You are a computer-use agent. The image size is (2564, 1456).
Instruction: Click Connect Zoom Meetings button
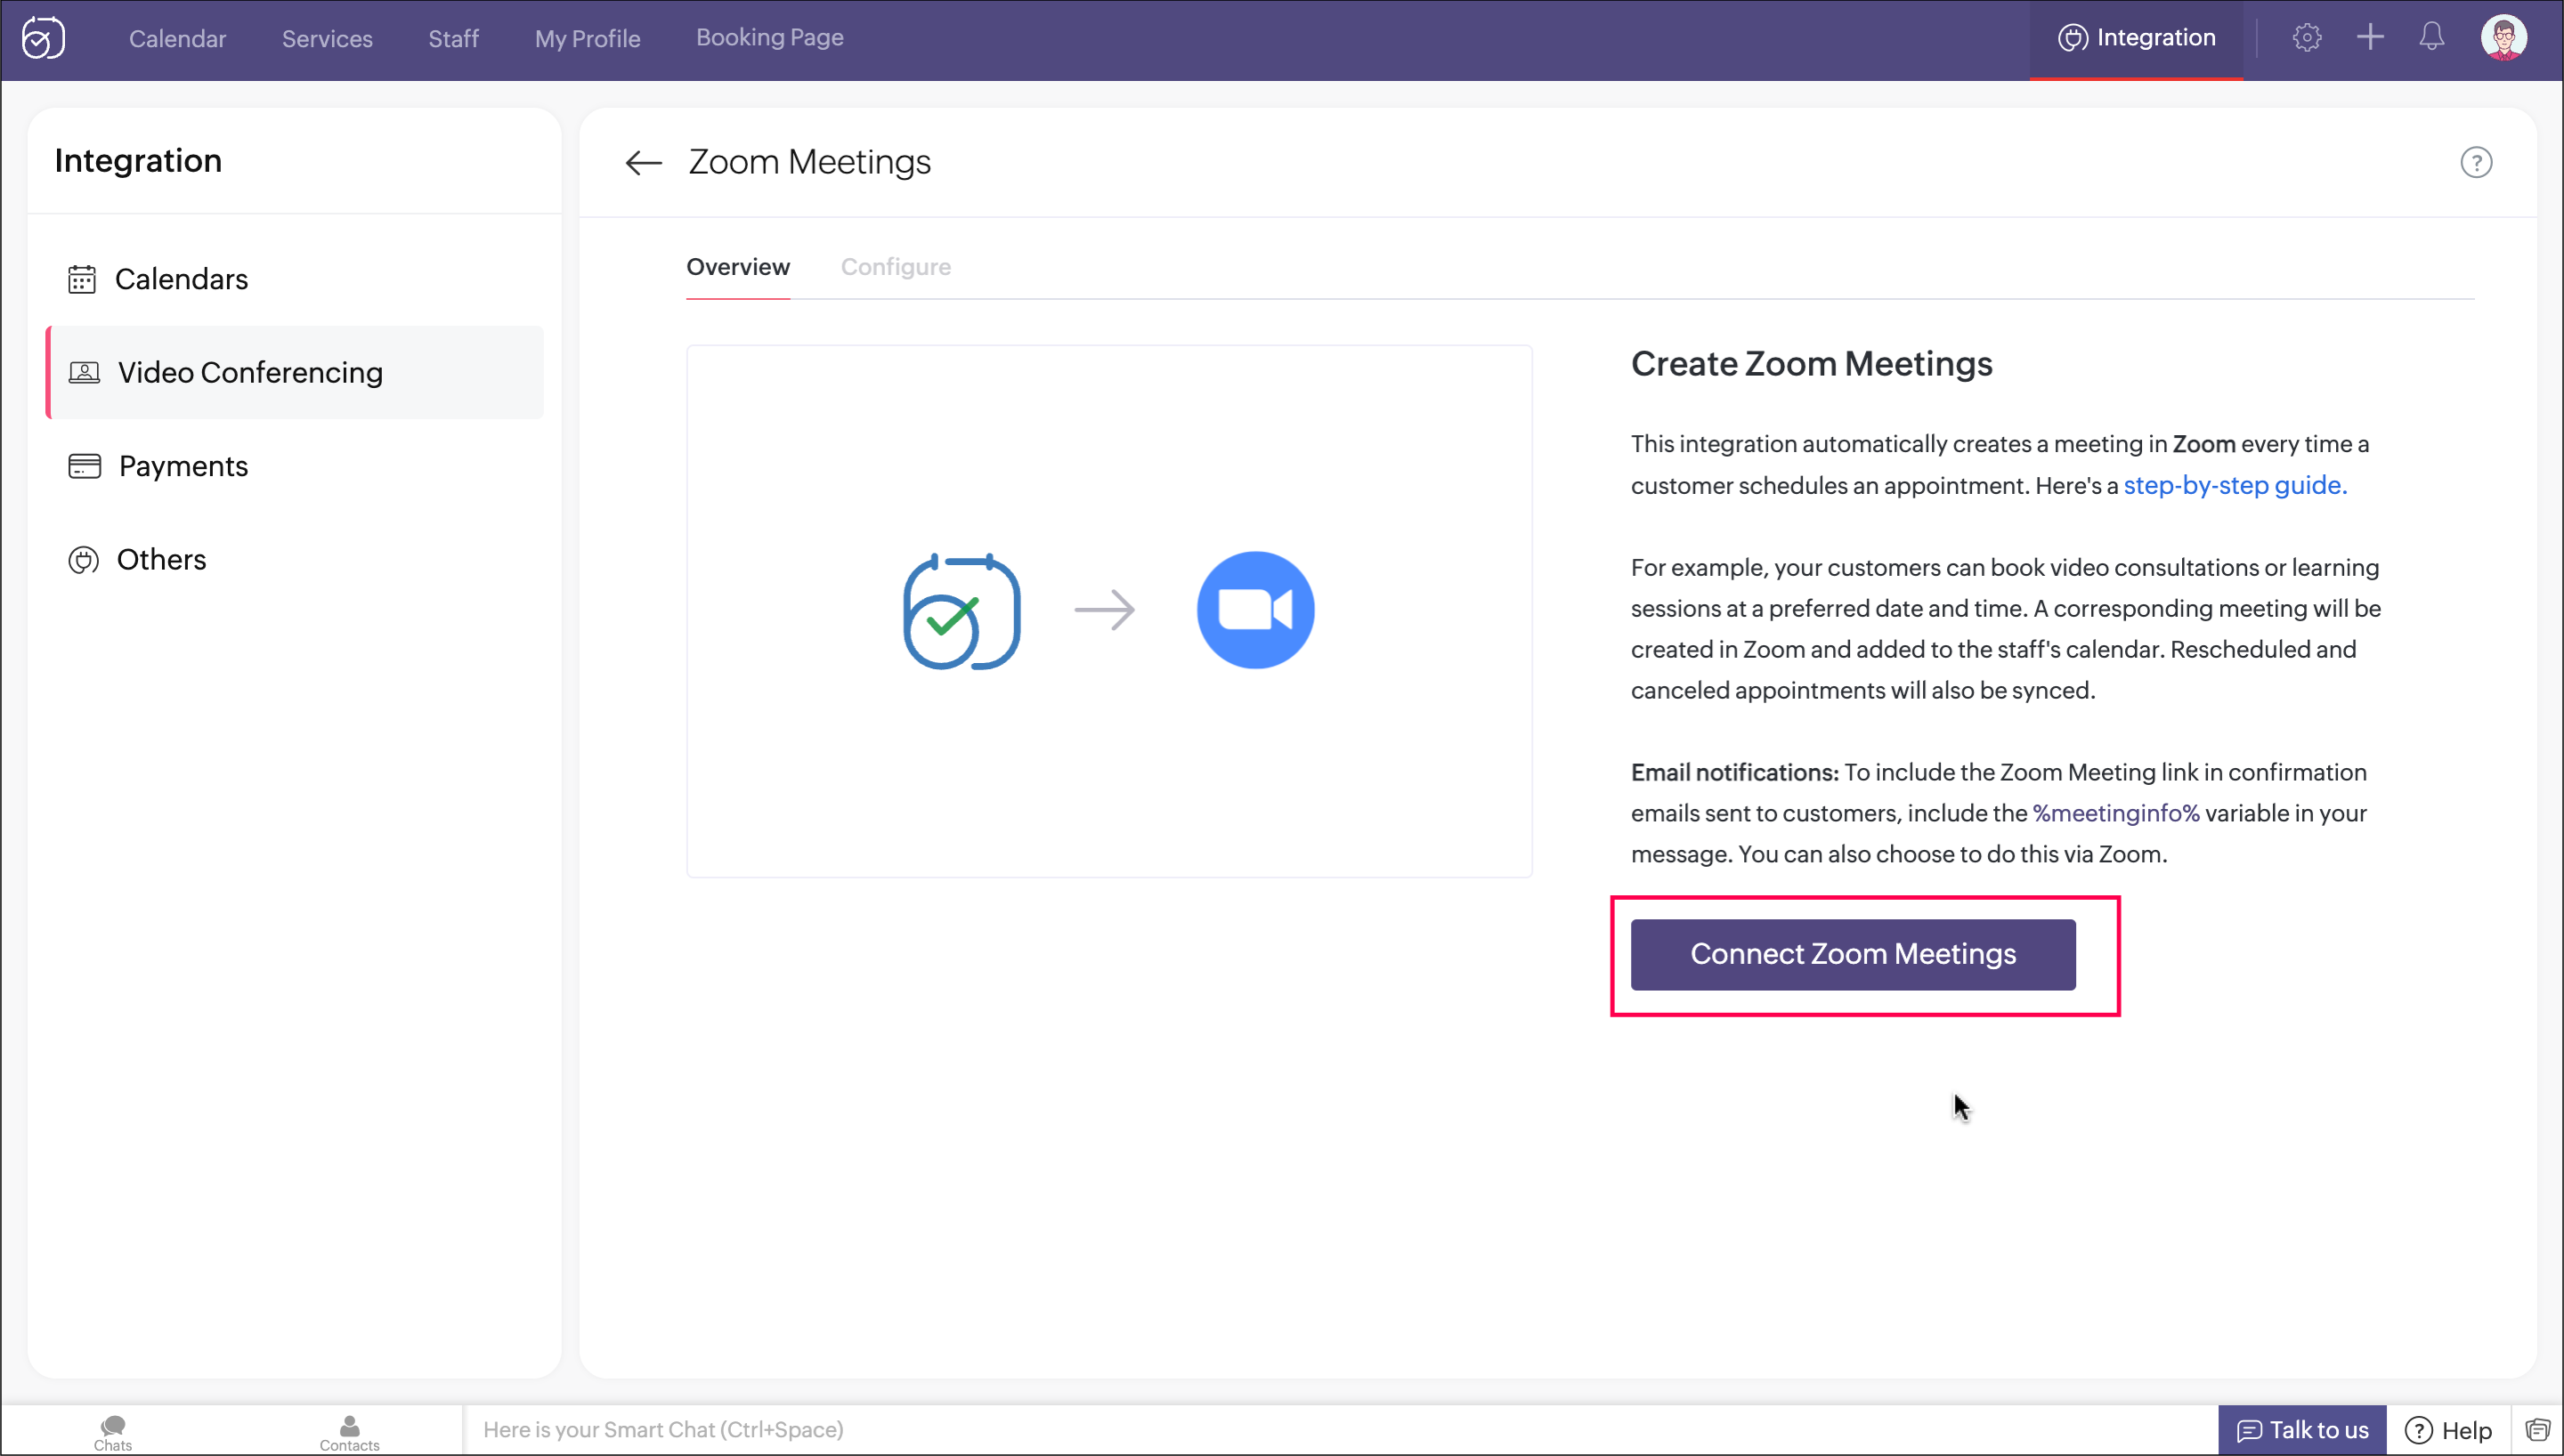coord(1852,954)
